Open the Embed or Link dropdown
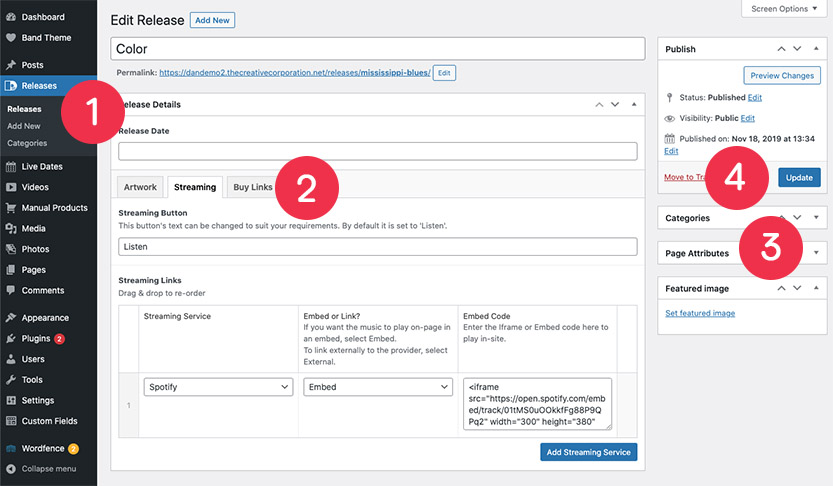Image resolution: width=833 pixels, height=486 pixels. [x=378, y=387]
